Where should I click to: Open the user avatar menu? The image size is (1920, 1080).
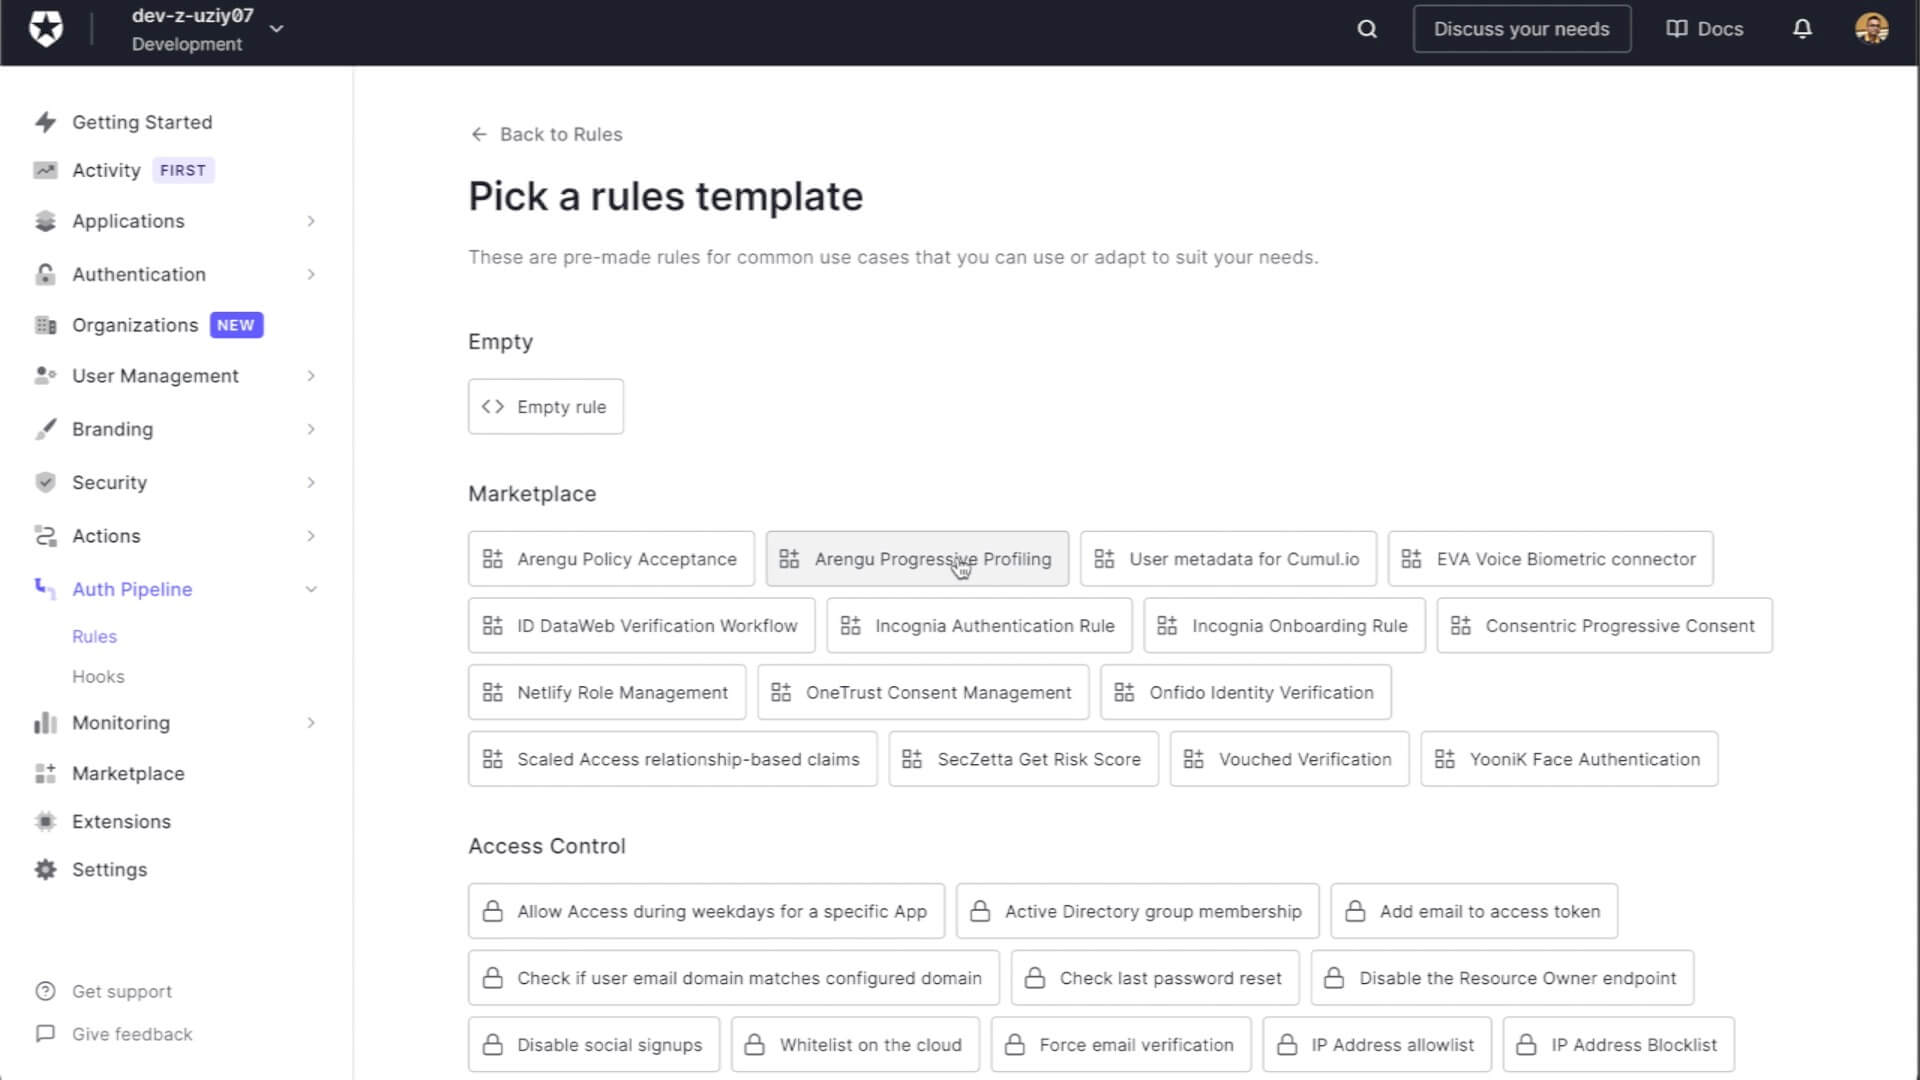click(1871, 29)
